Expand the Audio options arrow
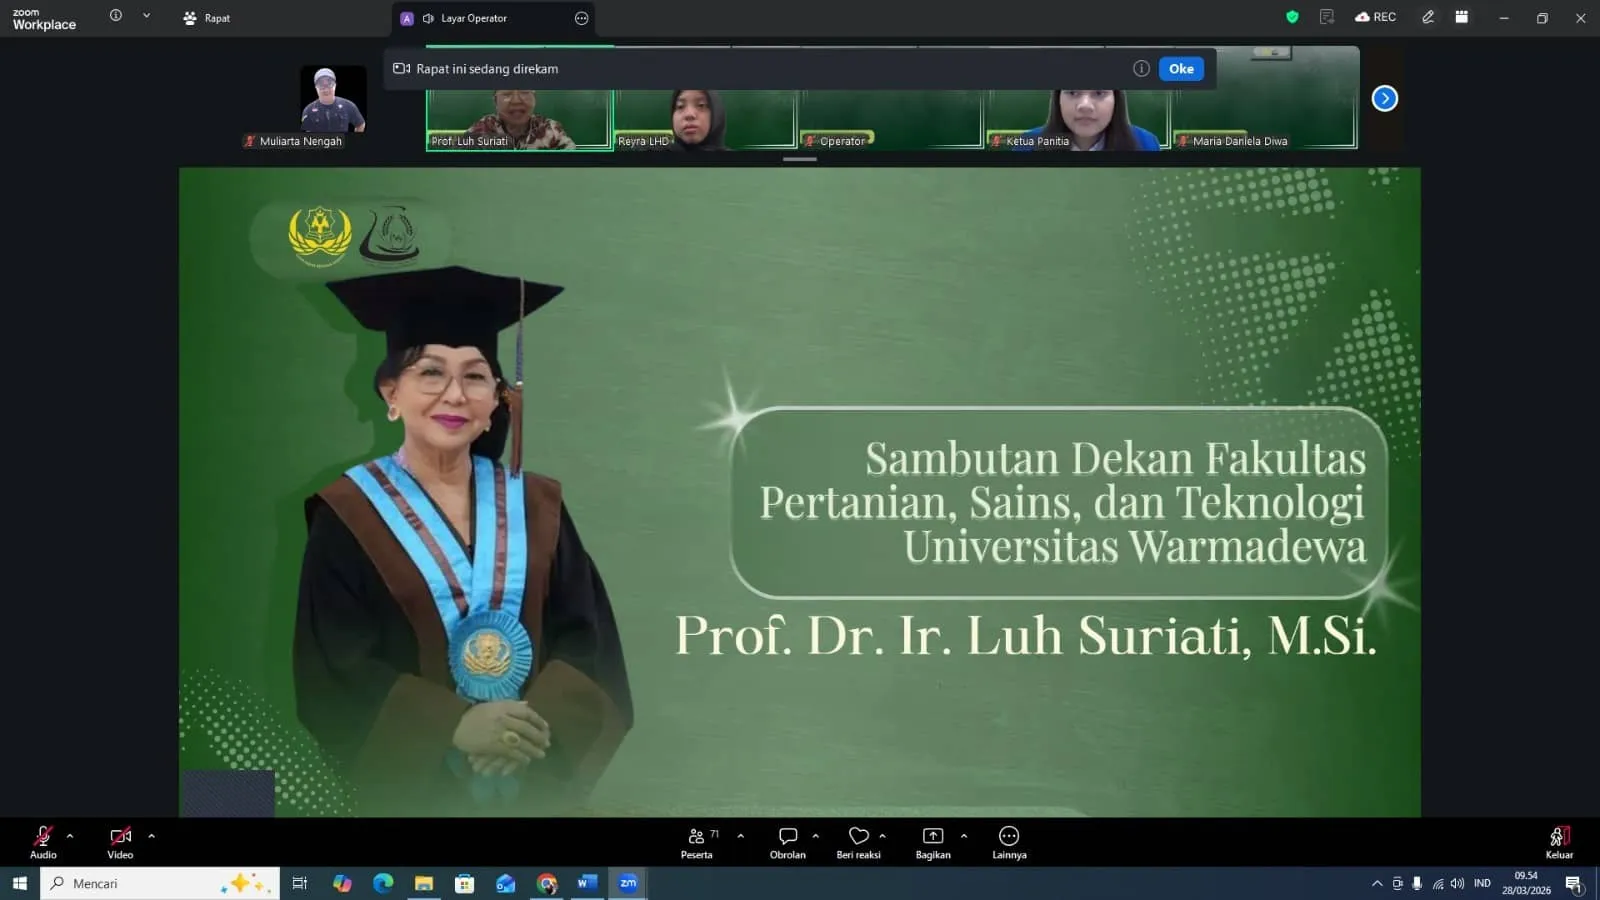This screenshot has height=900, width=1600. coord(70,836)
